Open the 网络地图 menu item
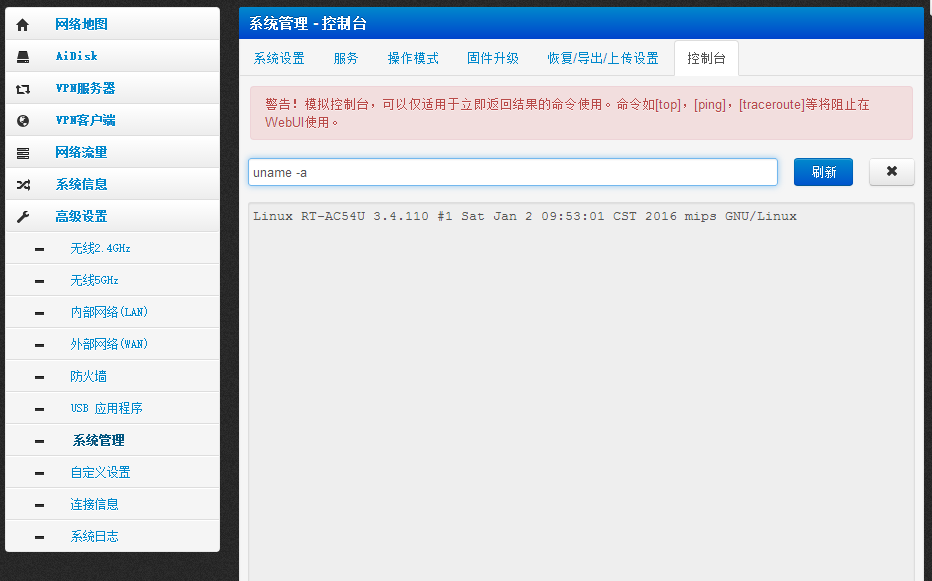 112,24
